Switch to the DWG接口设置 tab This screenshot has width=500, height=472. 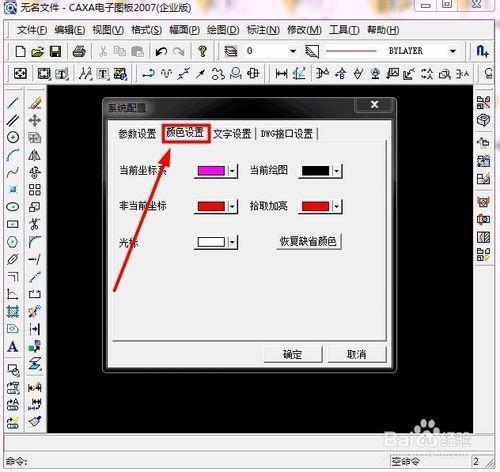pyautogui.click(x=287, y=134)
